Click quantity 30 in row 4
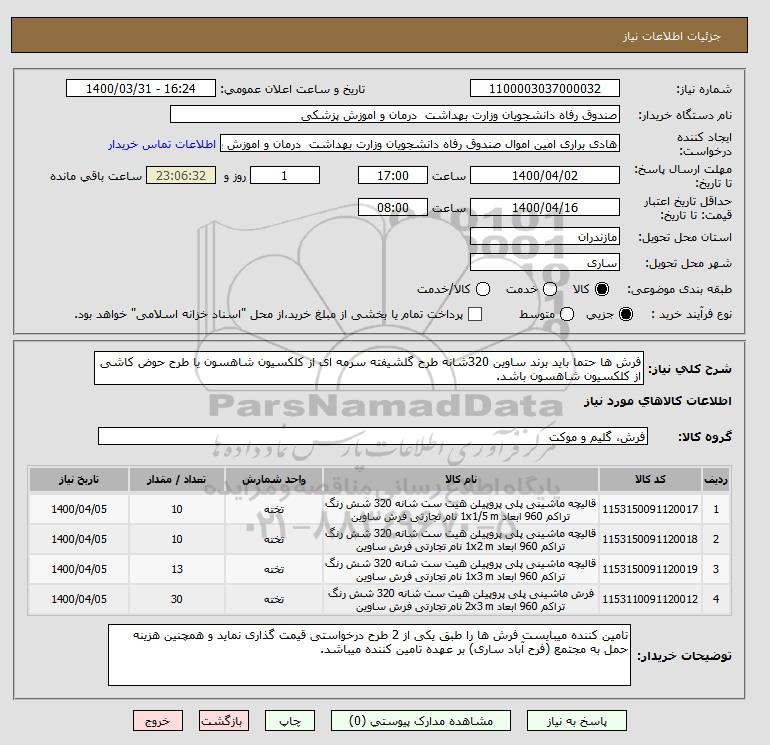The height and width of the screenshot is (745, 770). 177,599
